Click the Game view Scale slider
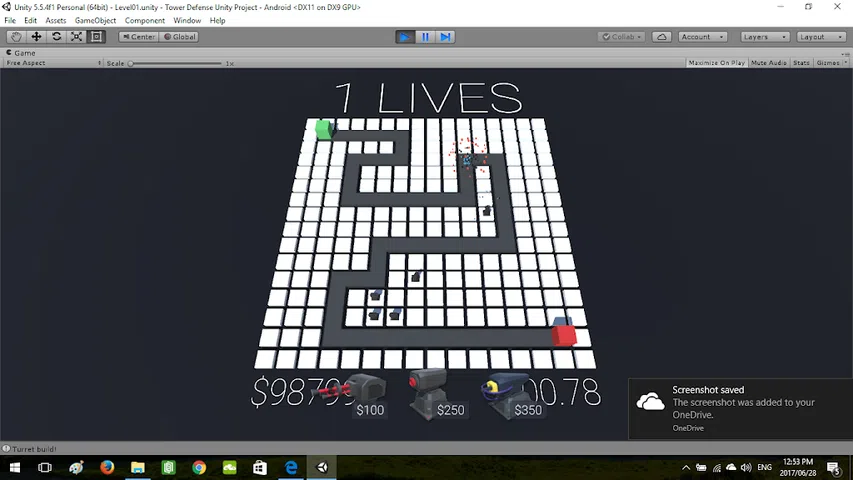853x480 pixels. (x=175, y=63)
